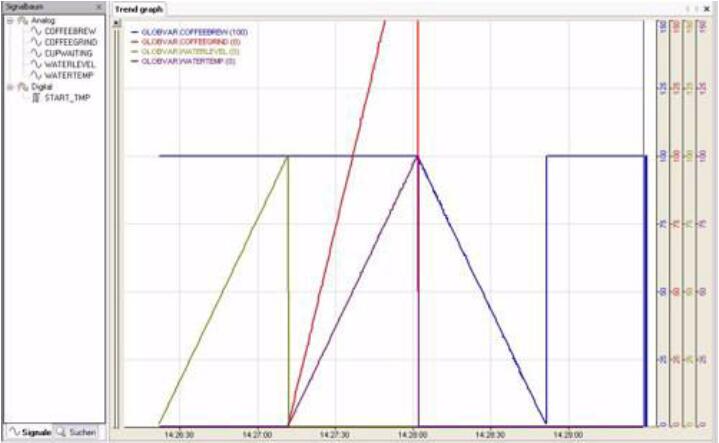This screenshot has width=719, height=443.
Task: Open the Signale tab
Action: (x=30, y=432)
